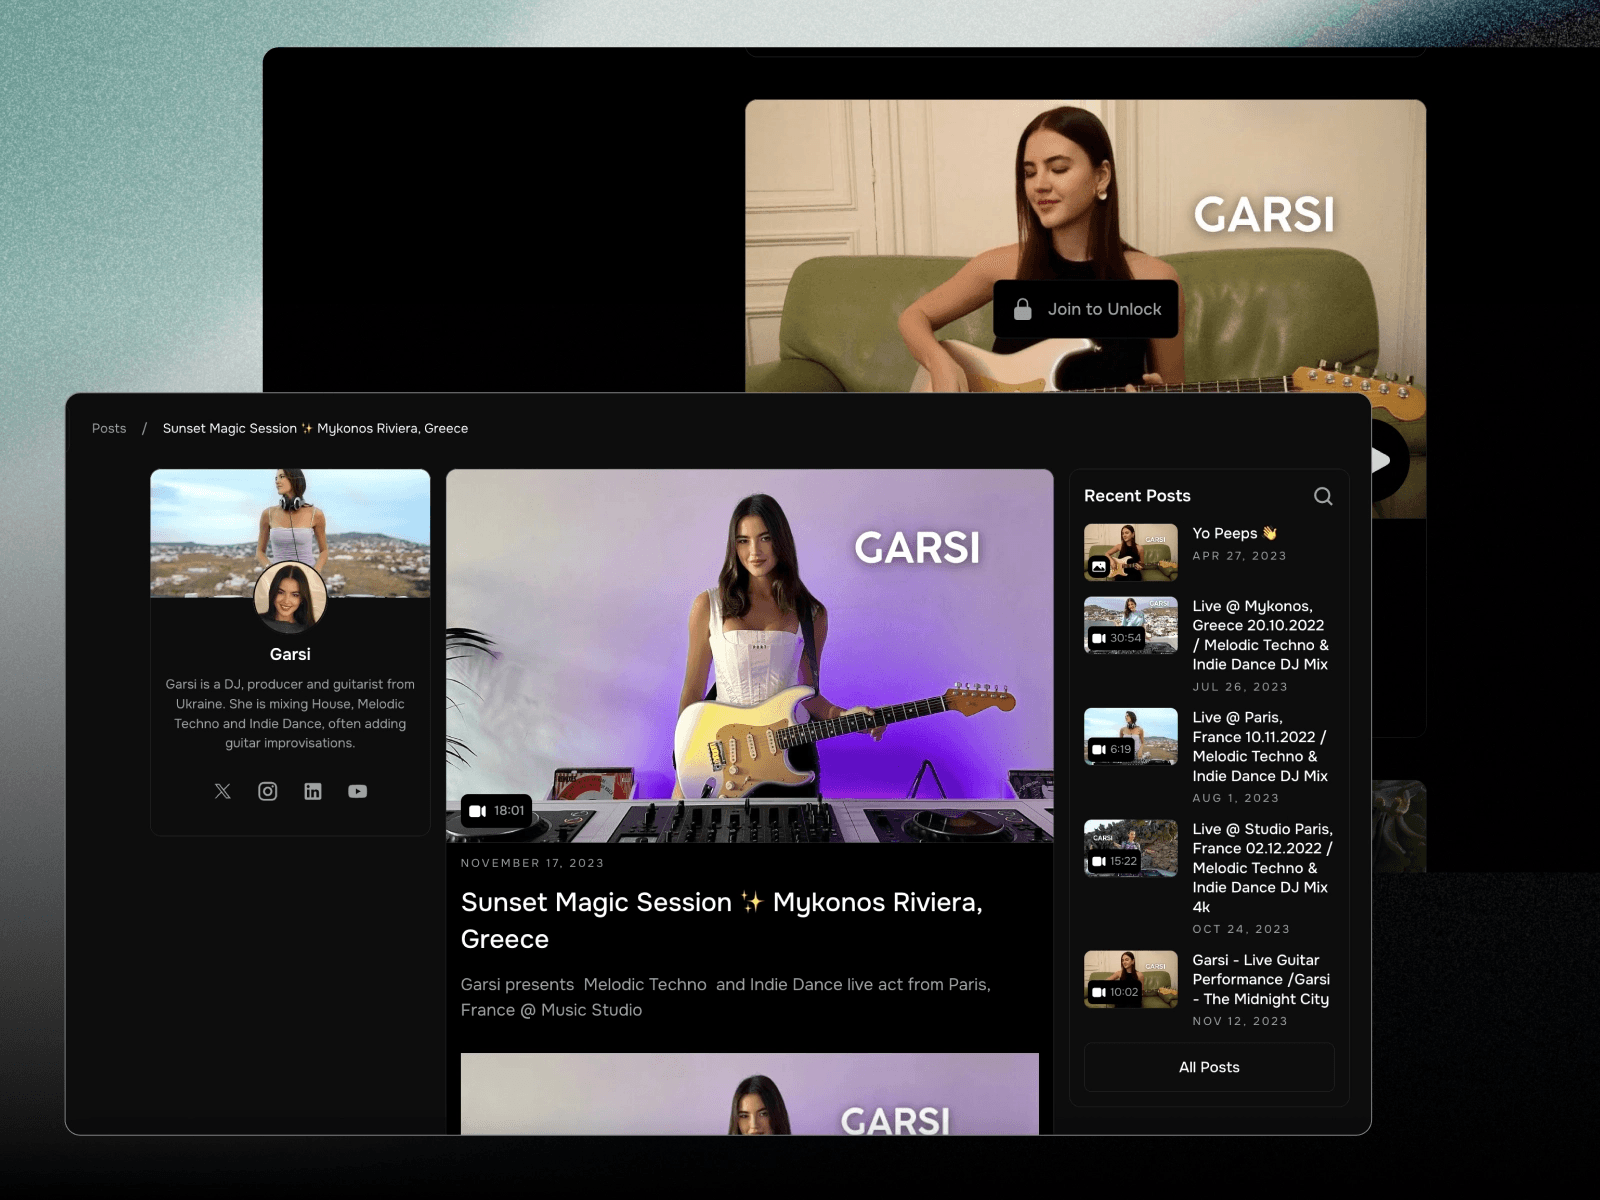
Task: Click the JUL 26, 2023 date
Action: tap(1240, 687)
